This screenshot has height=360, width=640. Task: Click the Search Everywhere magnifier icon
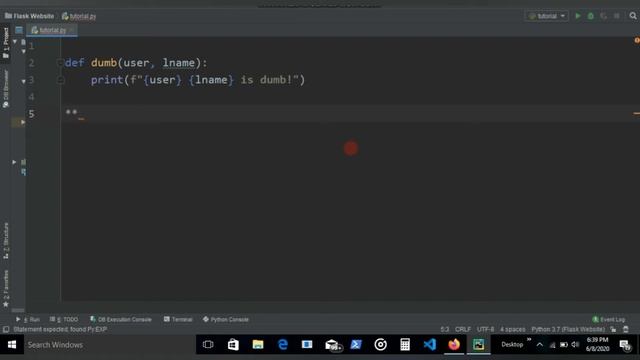[633, 16]
